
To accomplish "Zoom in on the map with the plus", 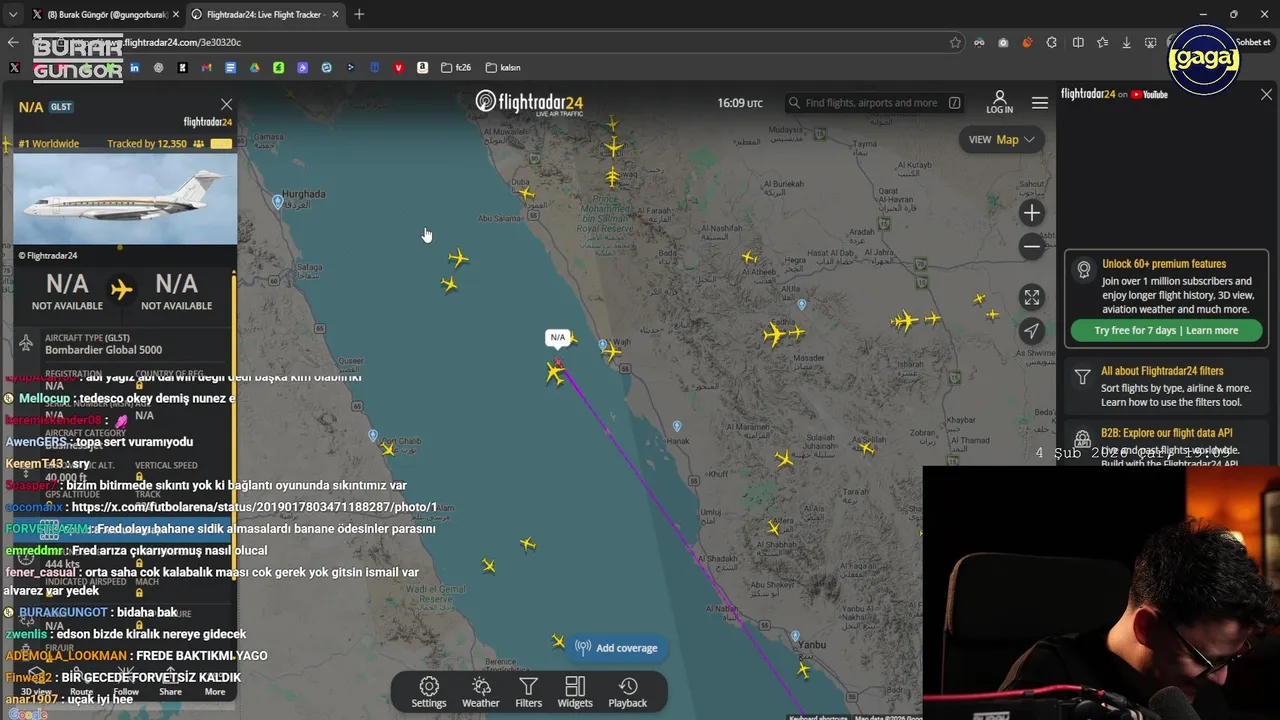I will [1032, 213].
